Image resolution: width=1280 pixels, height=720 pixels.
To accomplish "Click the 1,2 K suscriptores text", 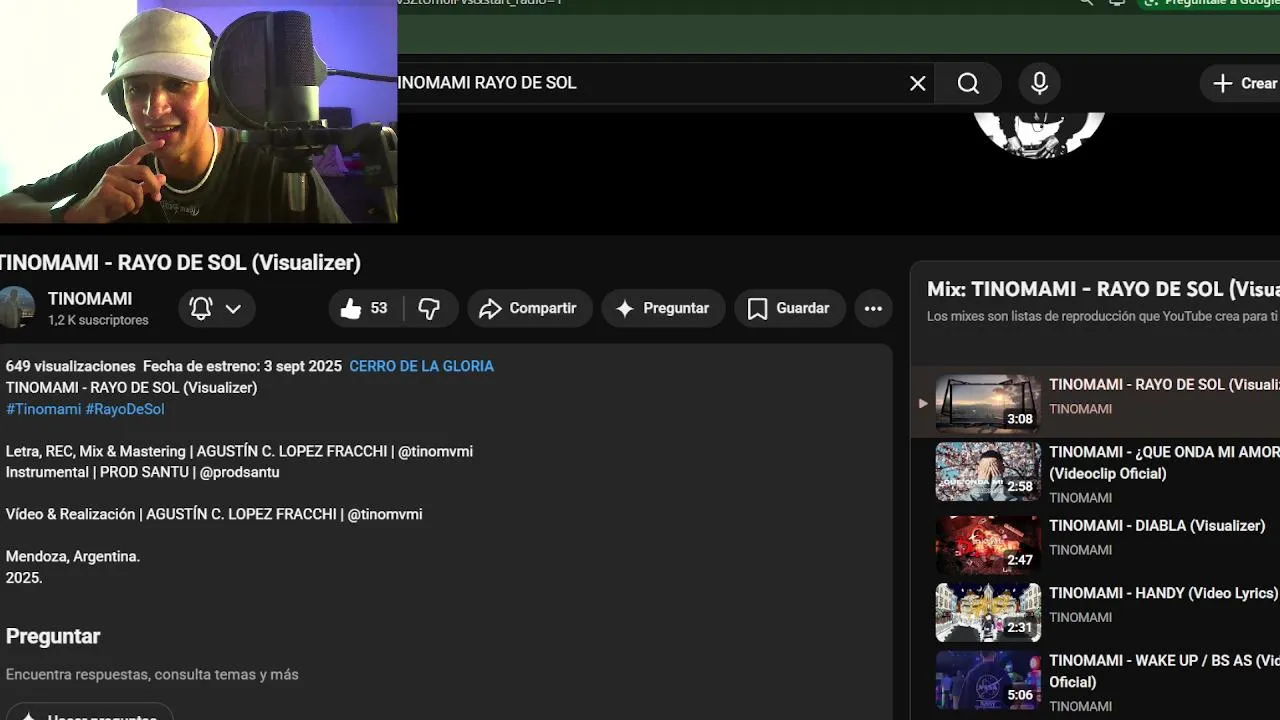I will tap(98, 320).
